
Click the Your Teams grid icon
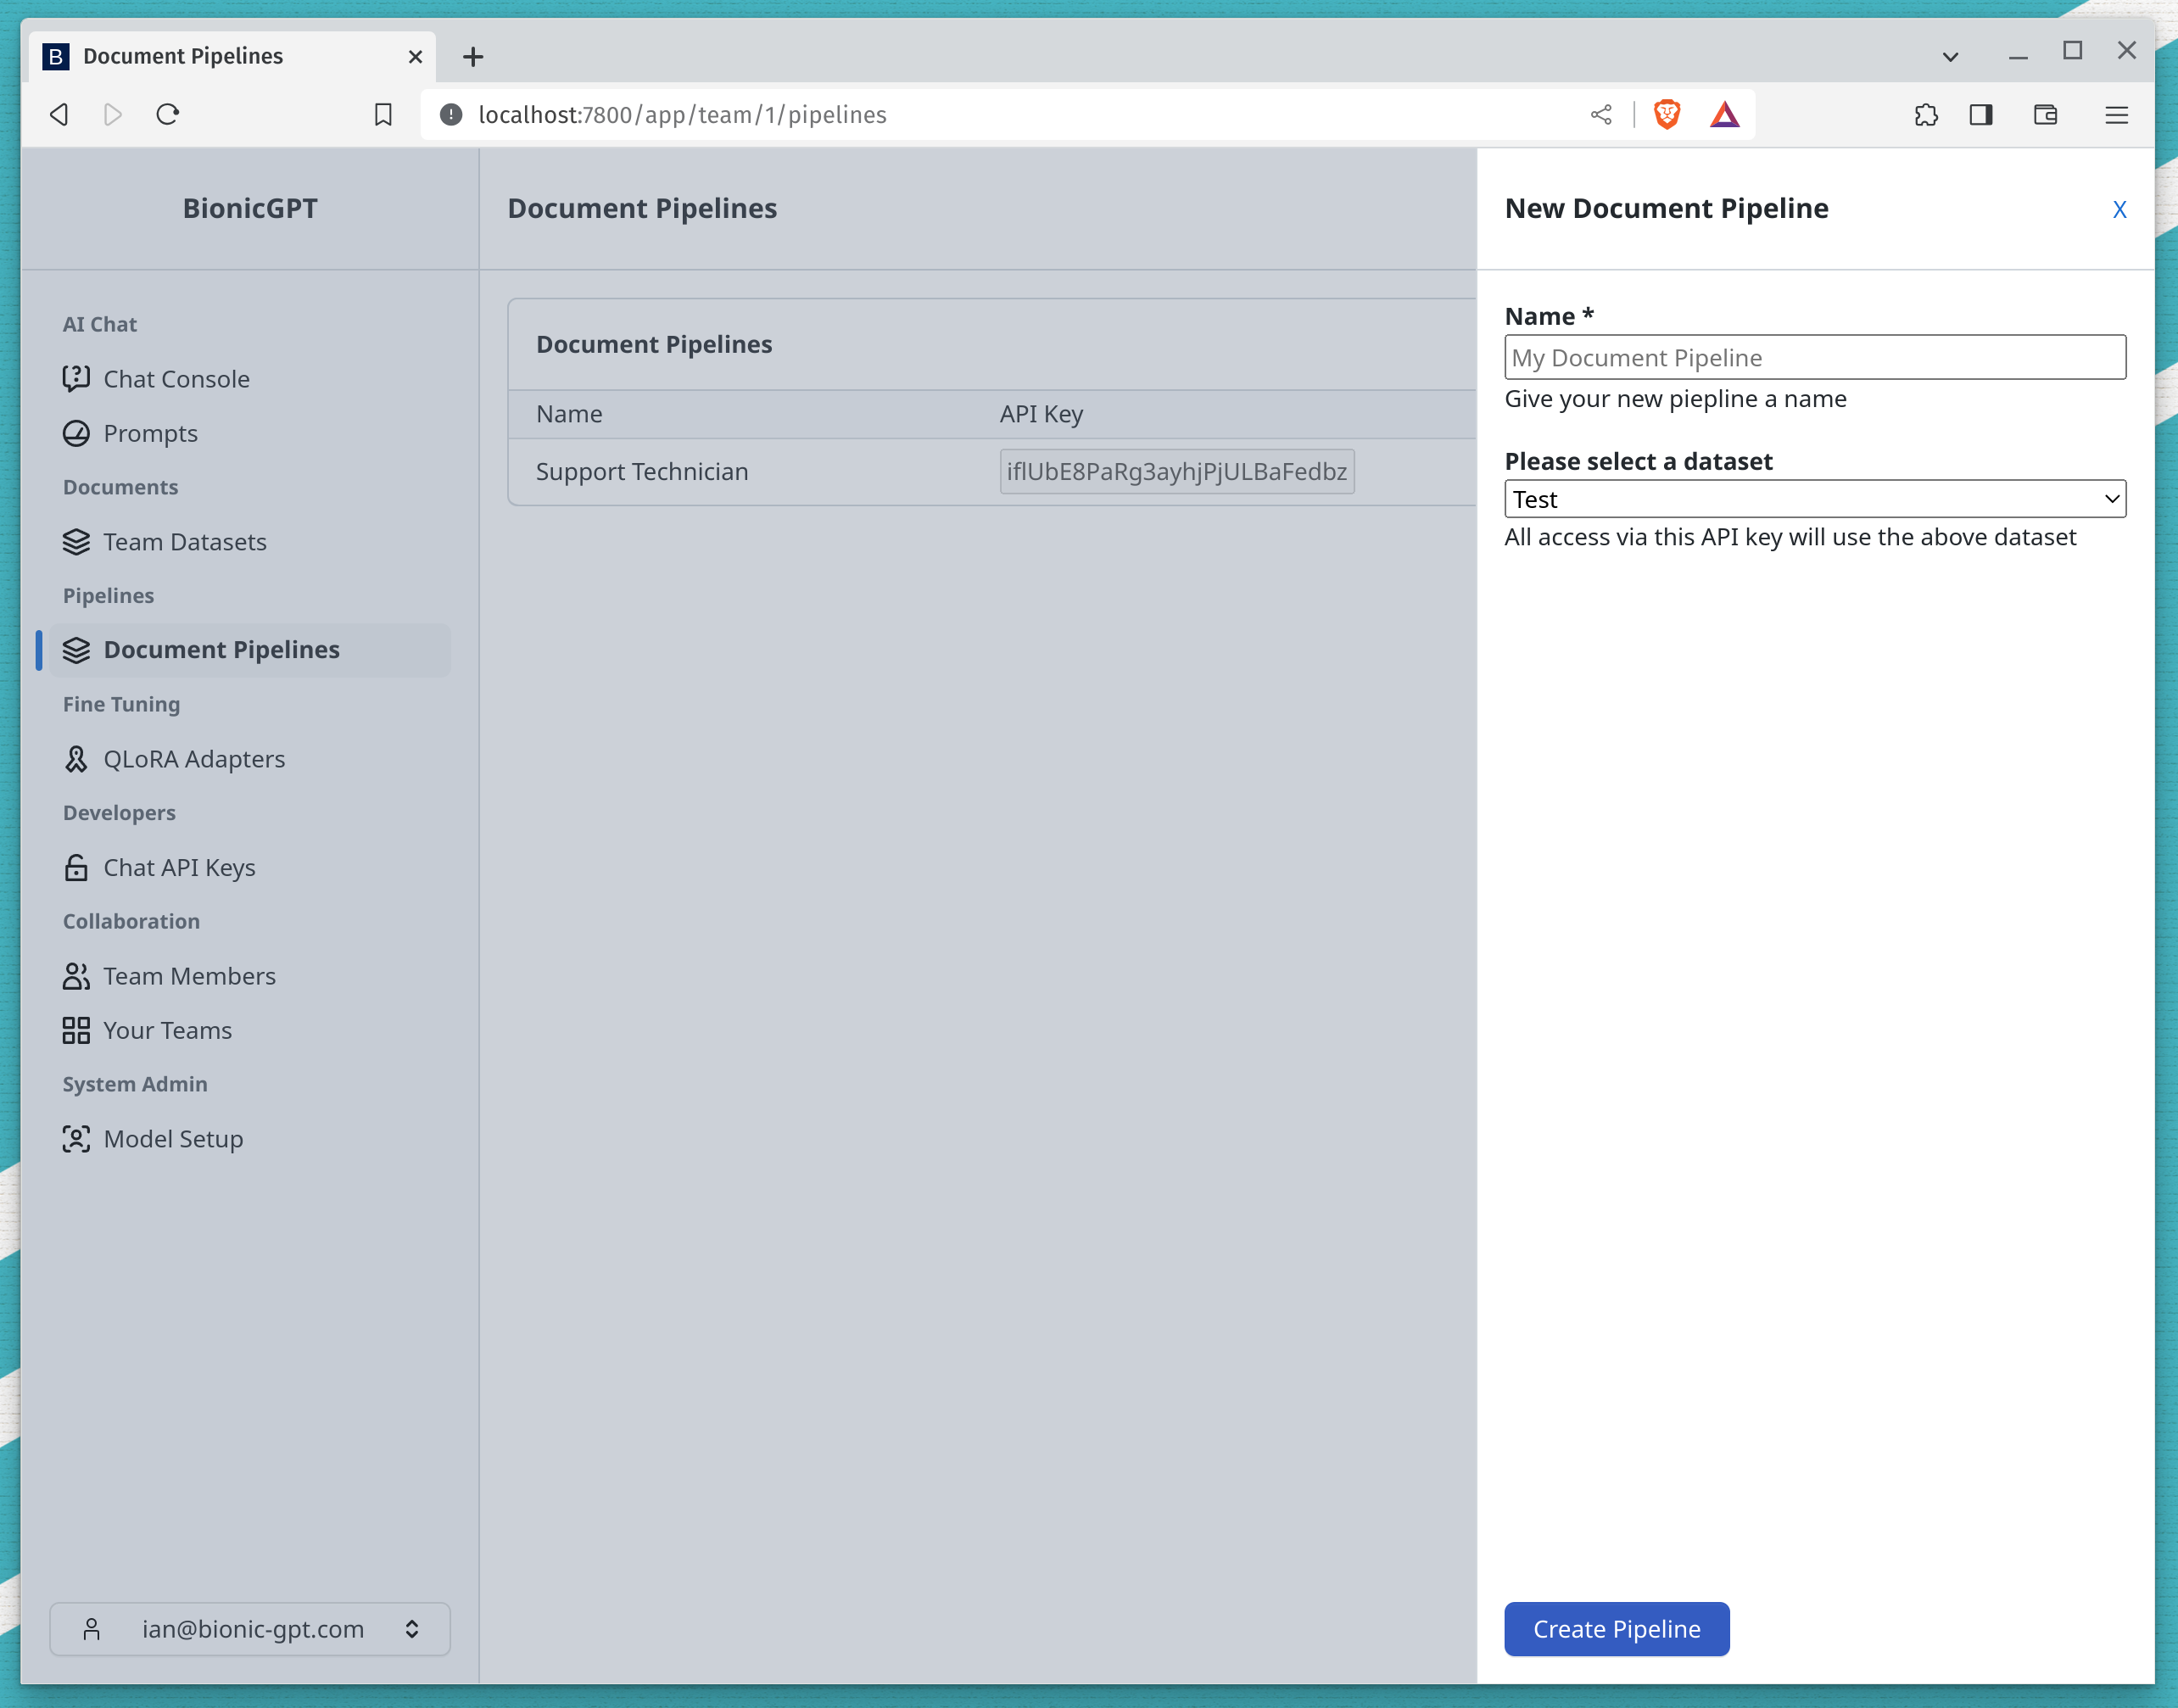click(x=76, y=1030)
